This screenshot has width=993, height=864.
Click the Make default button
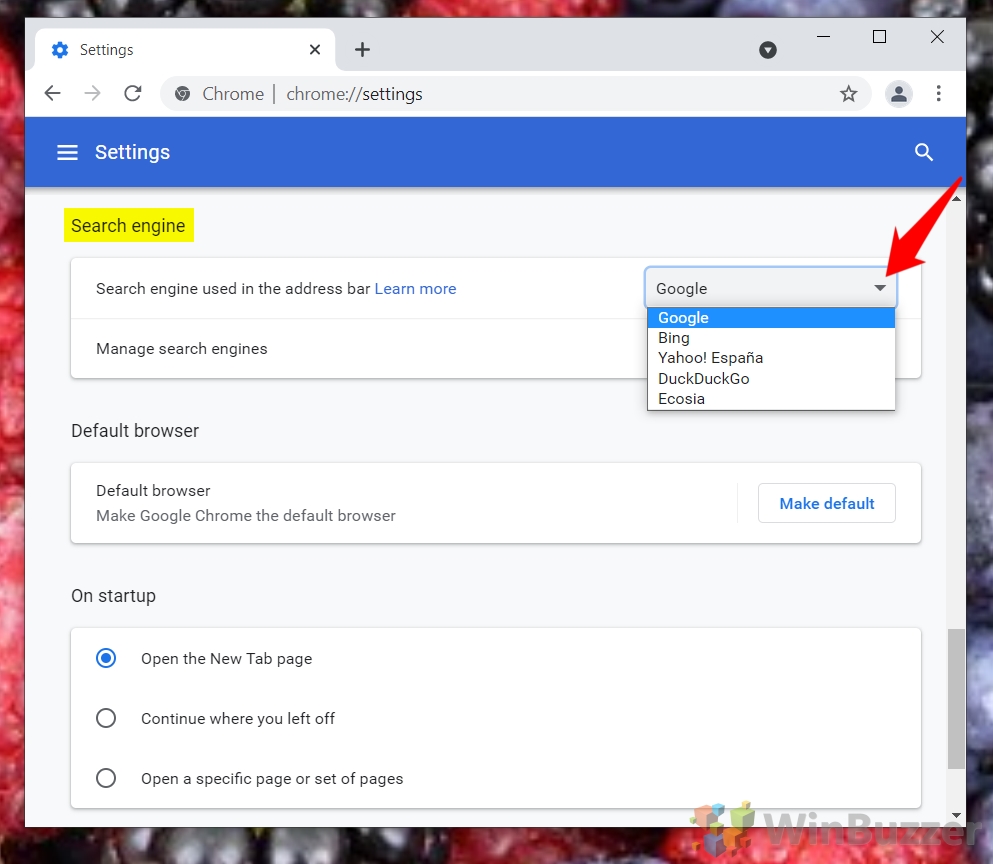[x=826, y=503]
